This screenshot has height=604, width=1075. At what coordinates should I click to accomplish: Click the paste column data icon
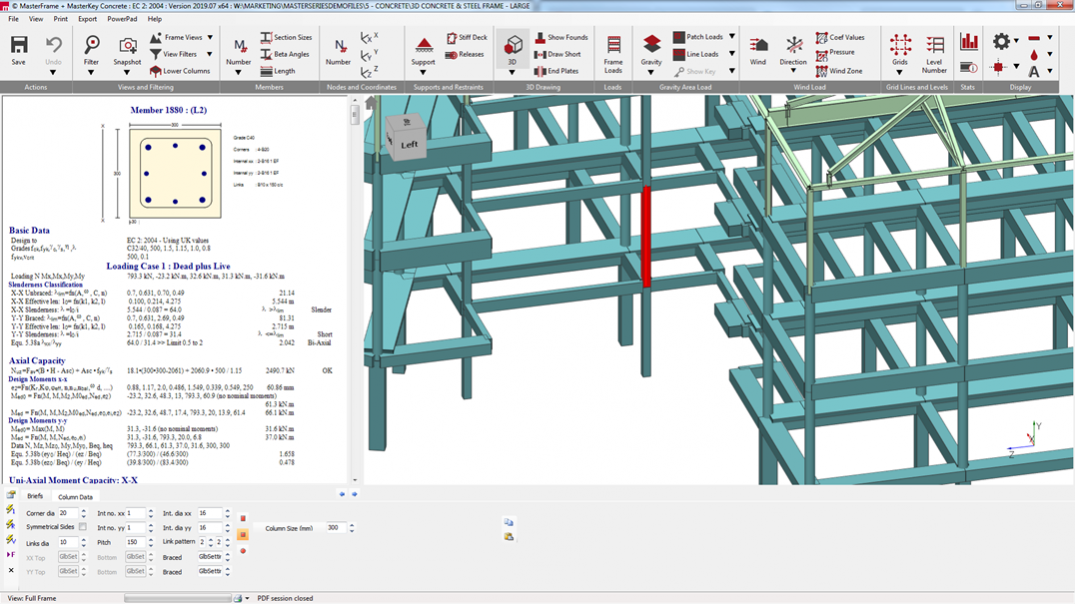[509, 536]
